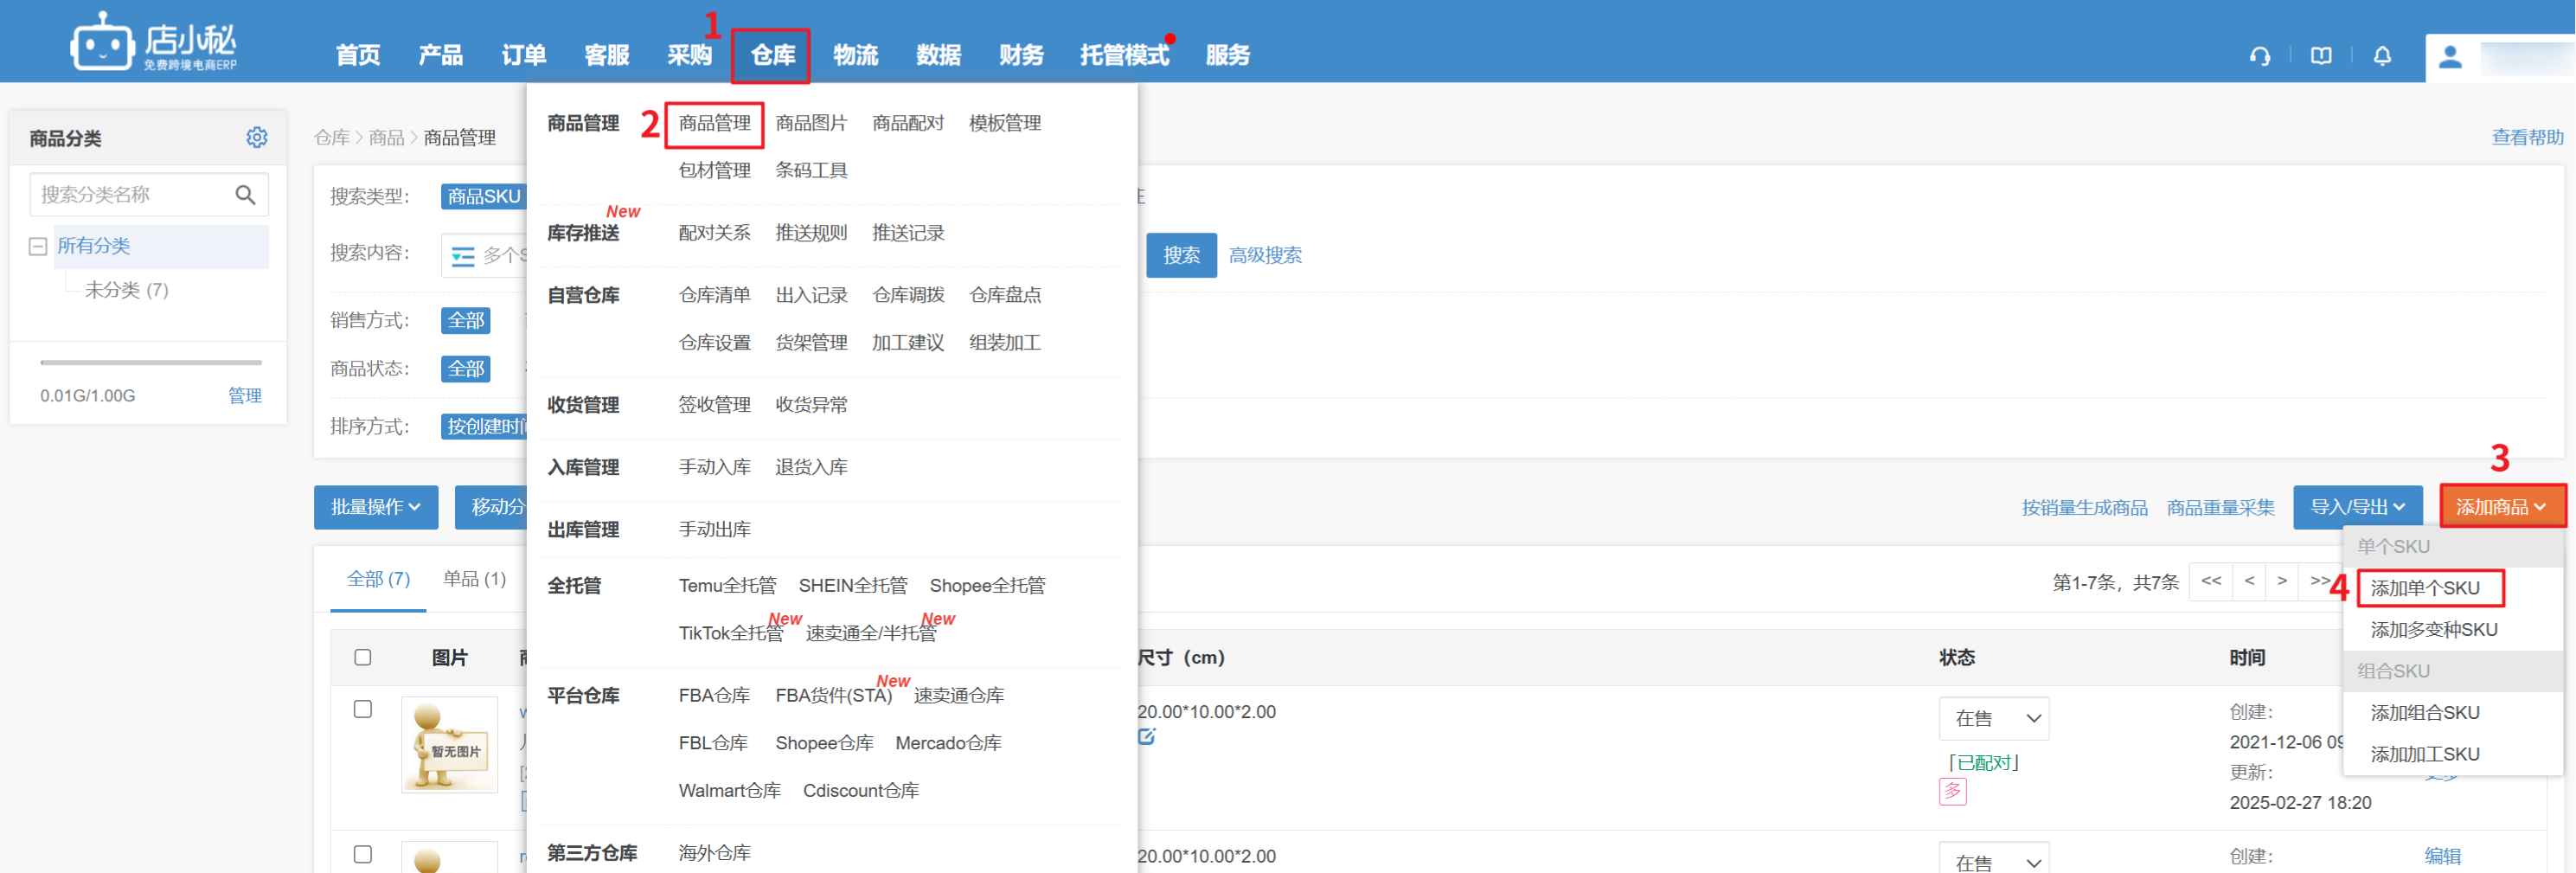Click the 店小秘 robot logo
The height and width of the screenshot is (873, 2576).
(102, 42)
